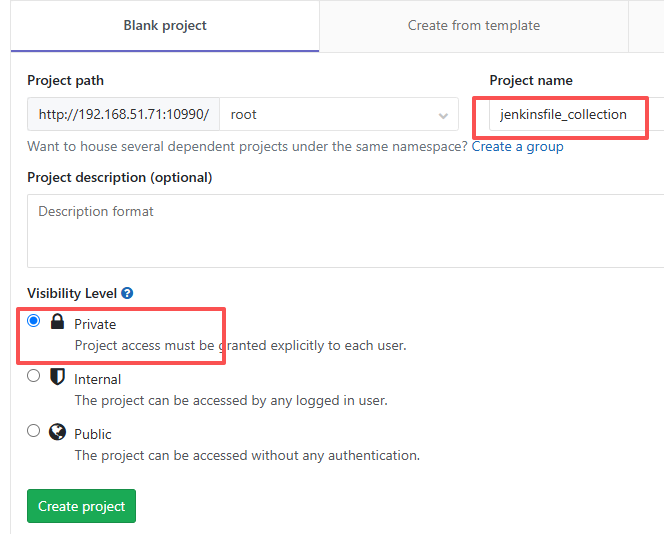Image resolution: width=664 pixels, height=534 pixels.
Task: Click the green Create project button
Action: pyautogui.click(x=81, y=506)
